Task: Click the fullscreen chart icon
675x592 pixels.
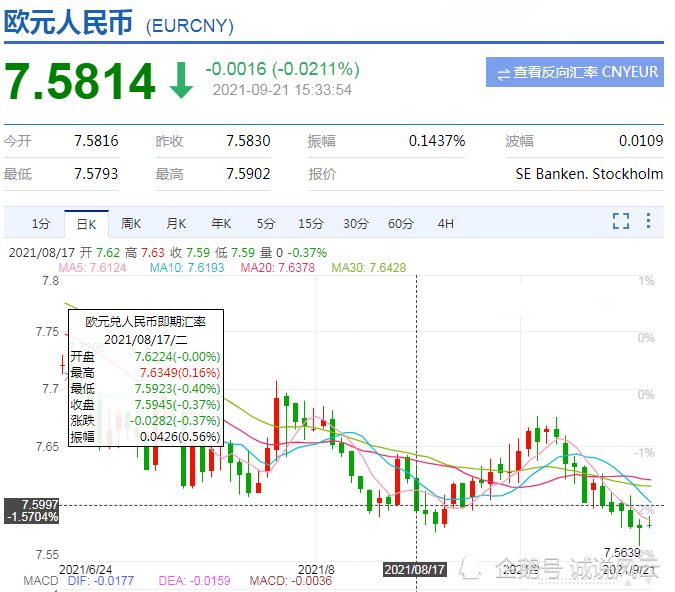Action: pos(621,221)
